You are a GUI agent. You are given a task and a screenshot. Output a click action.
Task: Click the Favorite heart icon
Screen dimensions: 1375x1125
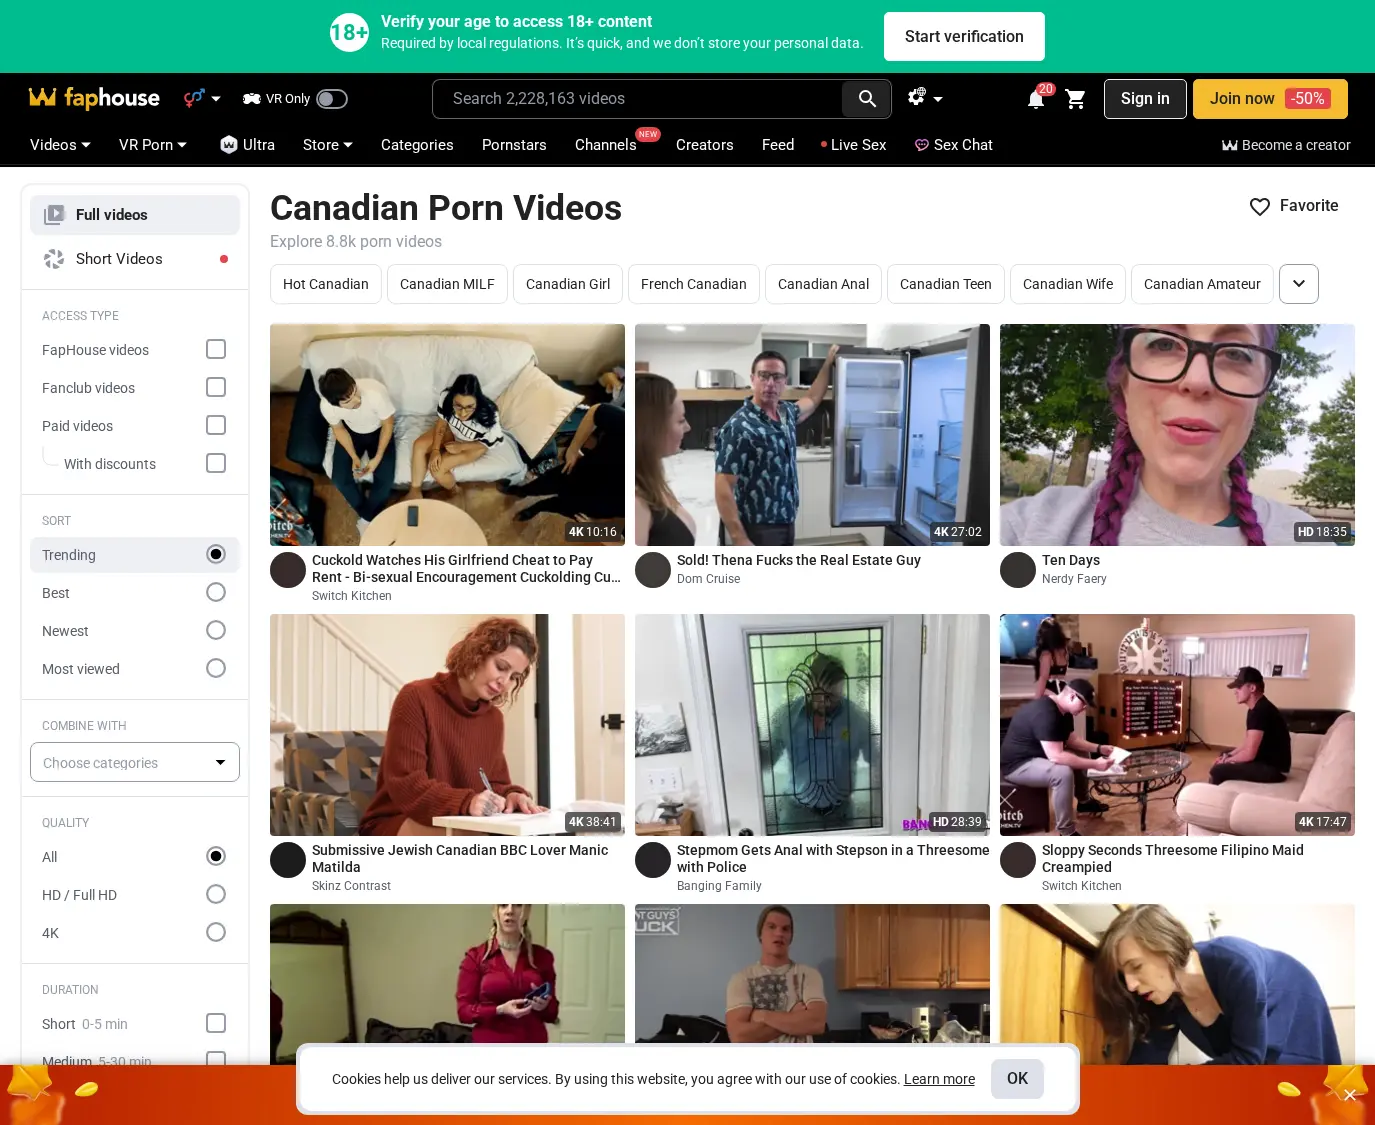(x=1260, y=206)
